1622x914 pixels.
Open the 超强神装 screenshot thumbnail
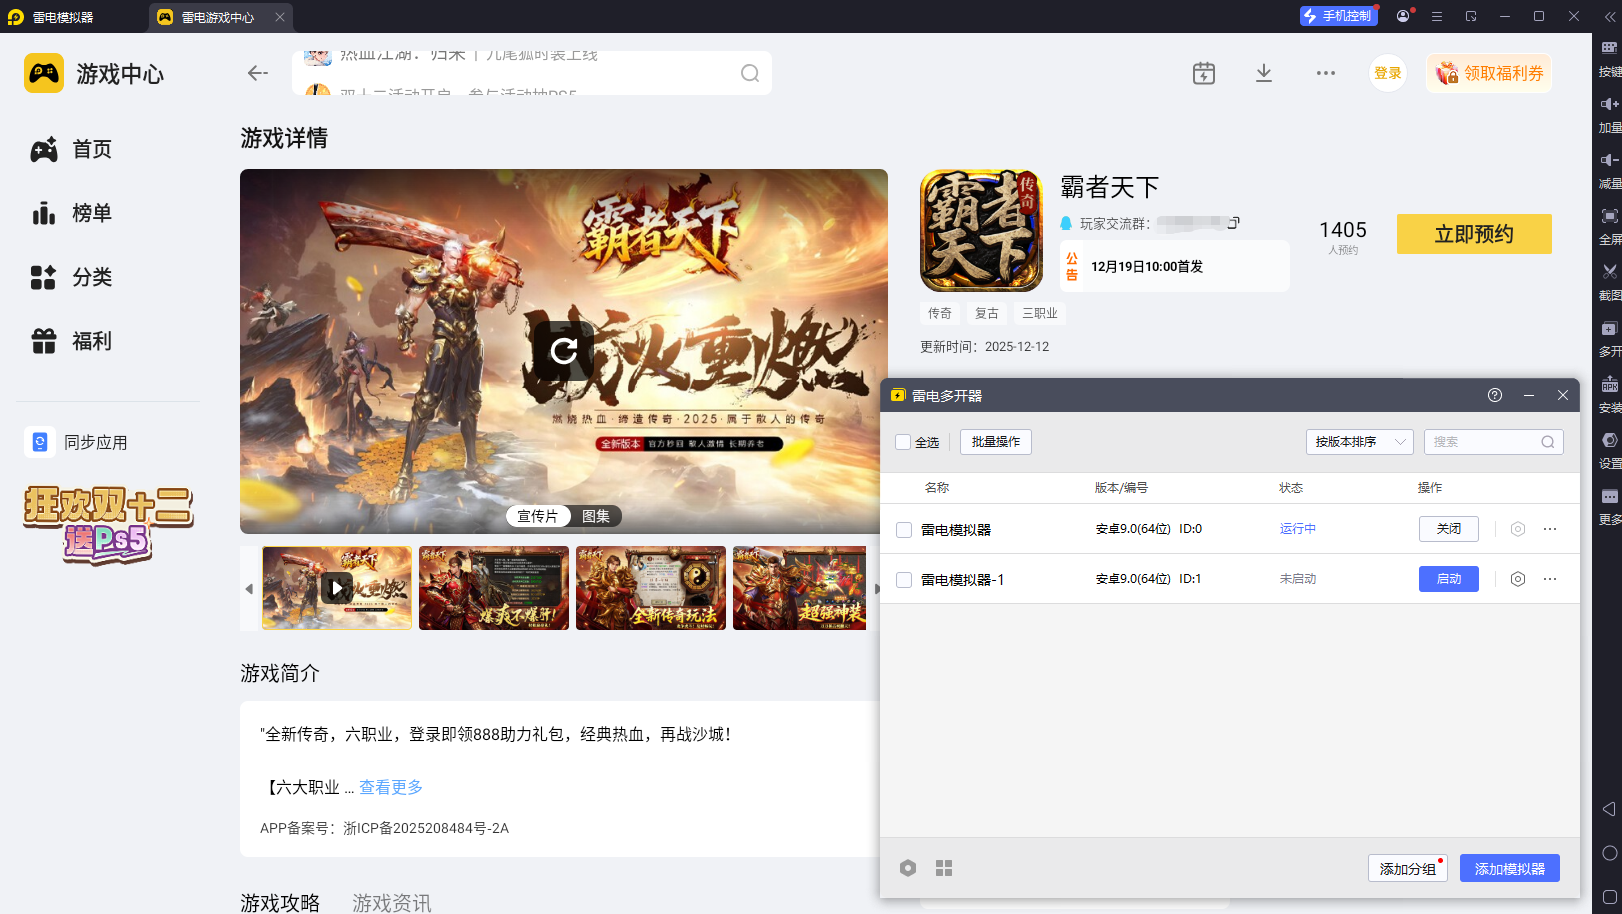tap(800, 588)
